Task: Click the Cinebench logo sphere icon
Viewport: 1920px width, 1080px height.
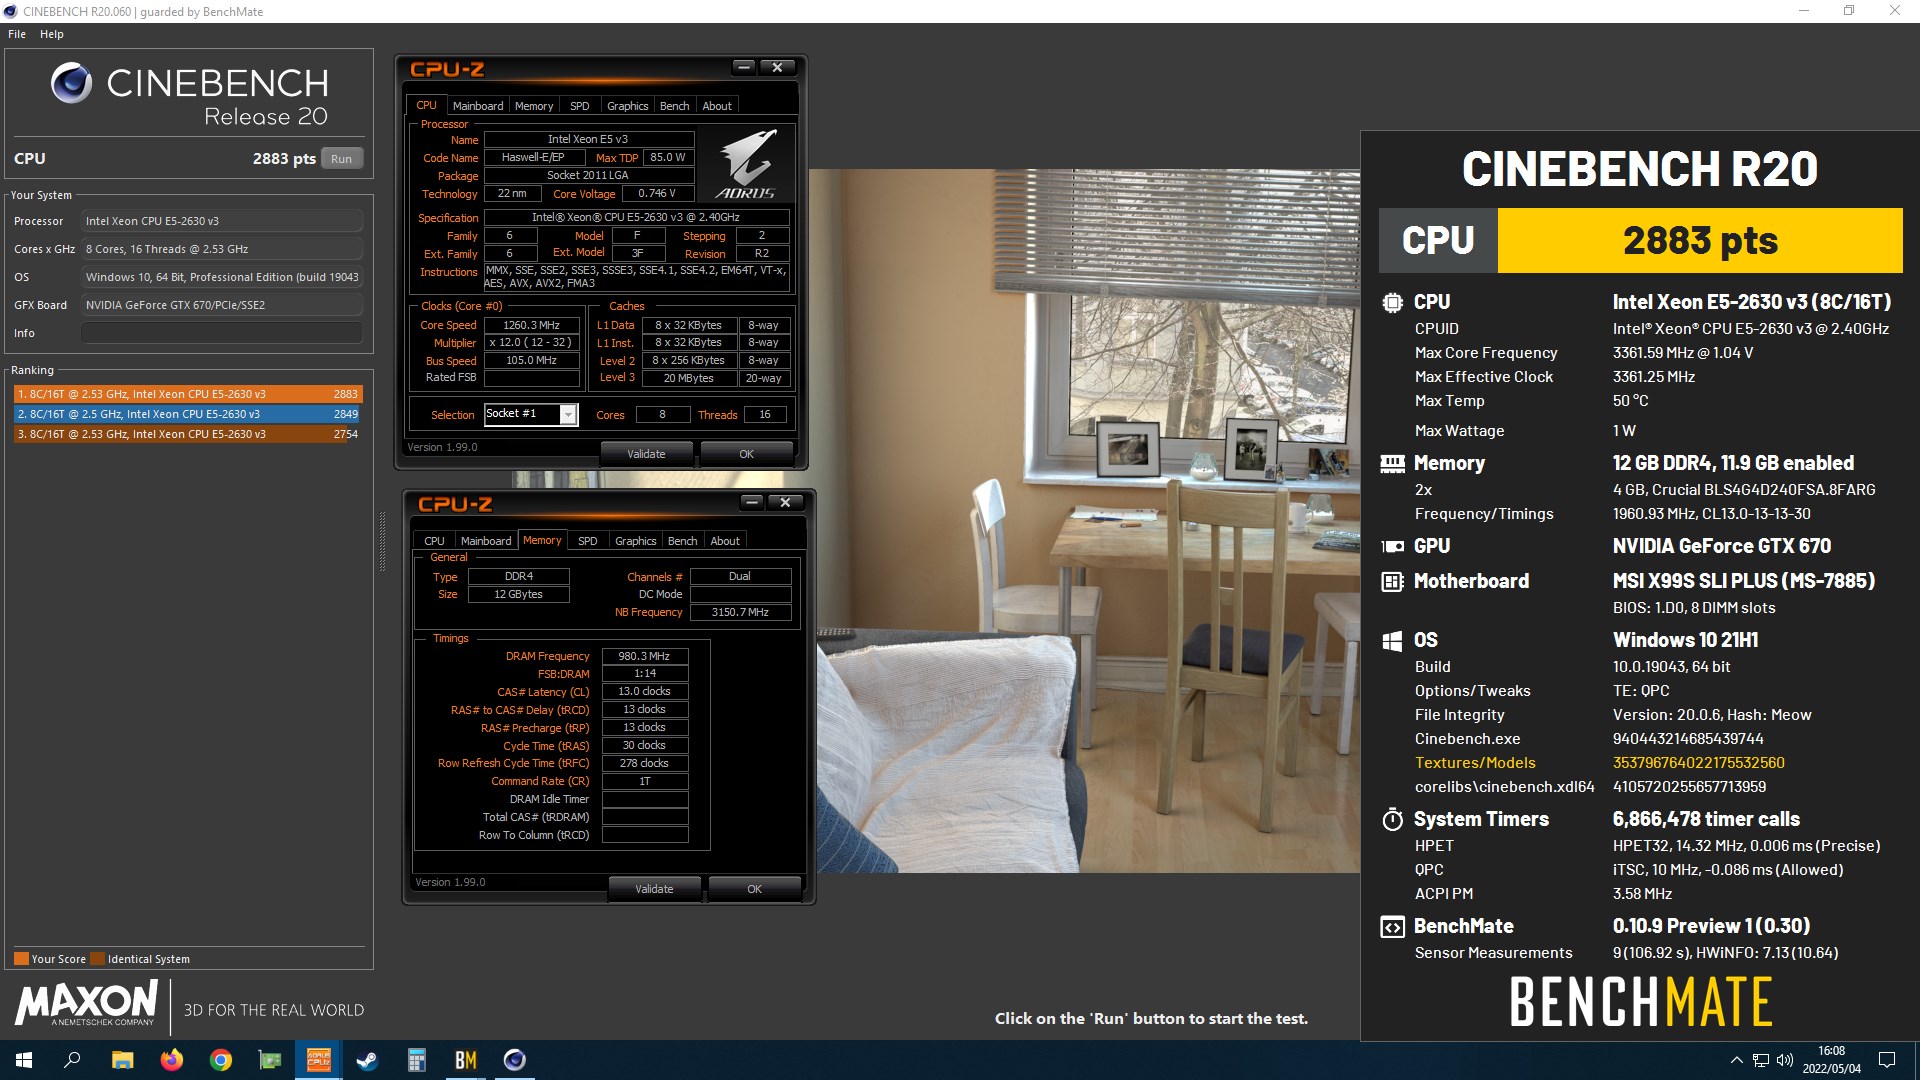Action: coord(71,83)
